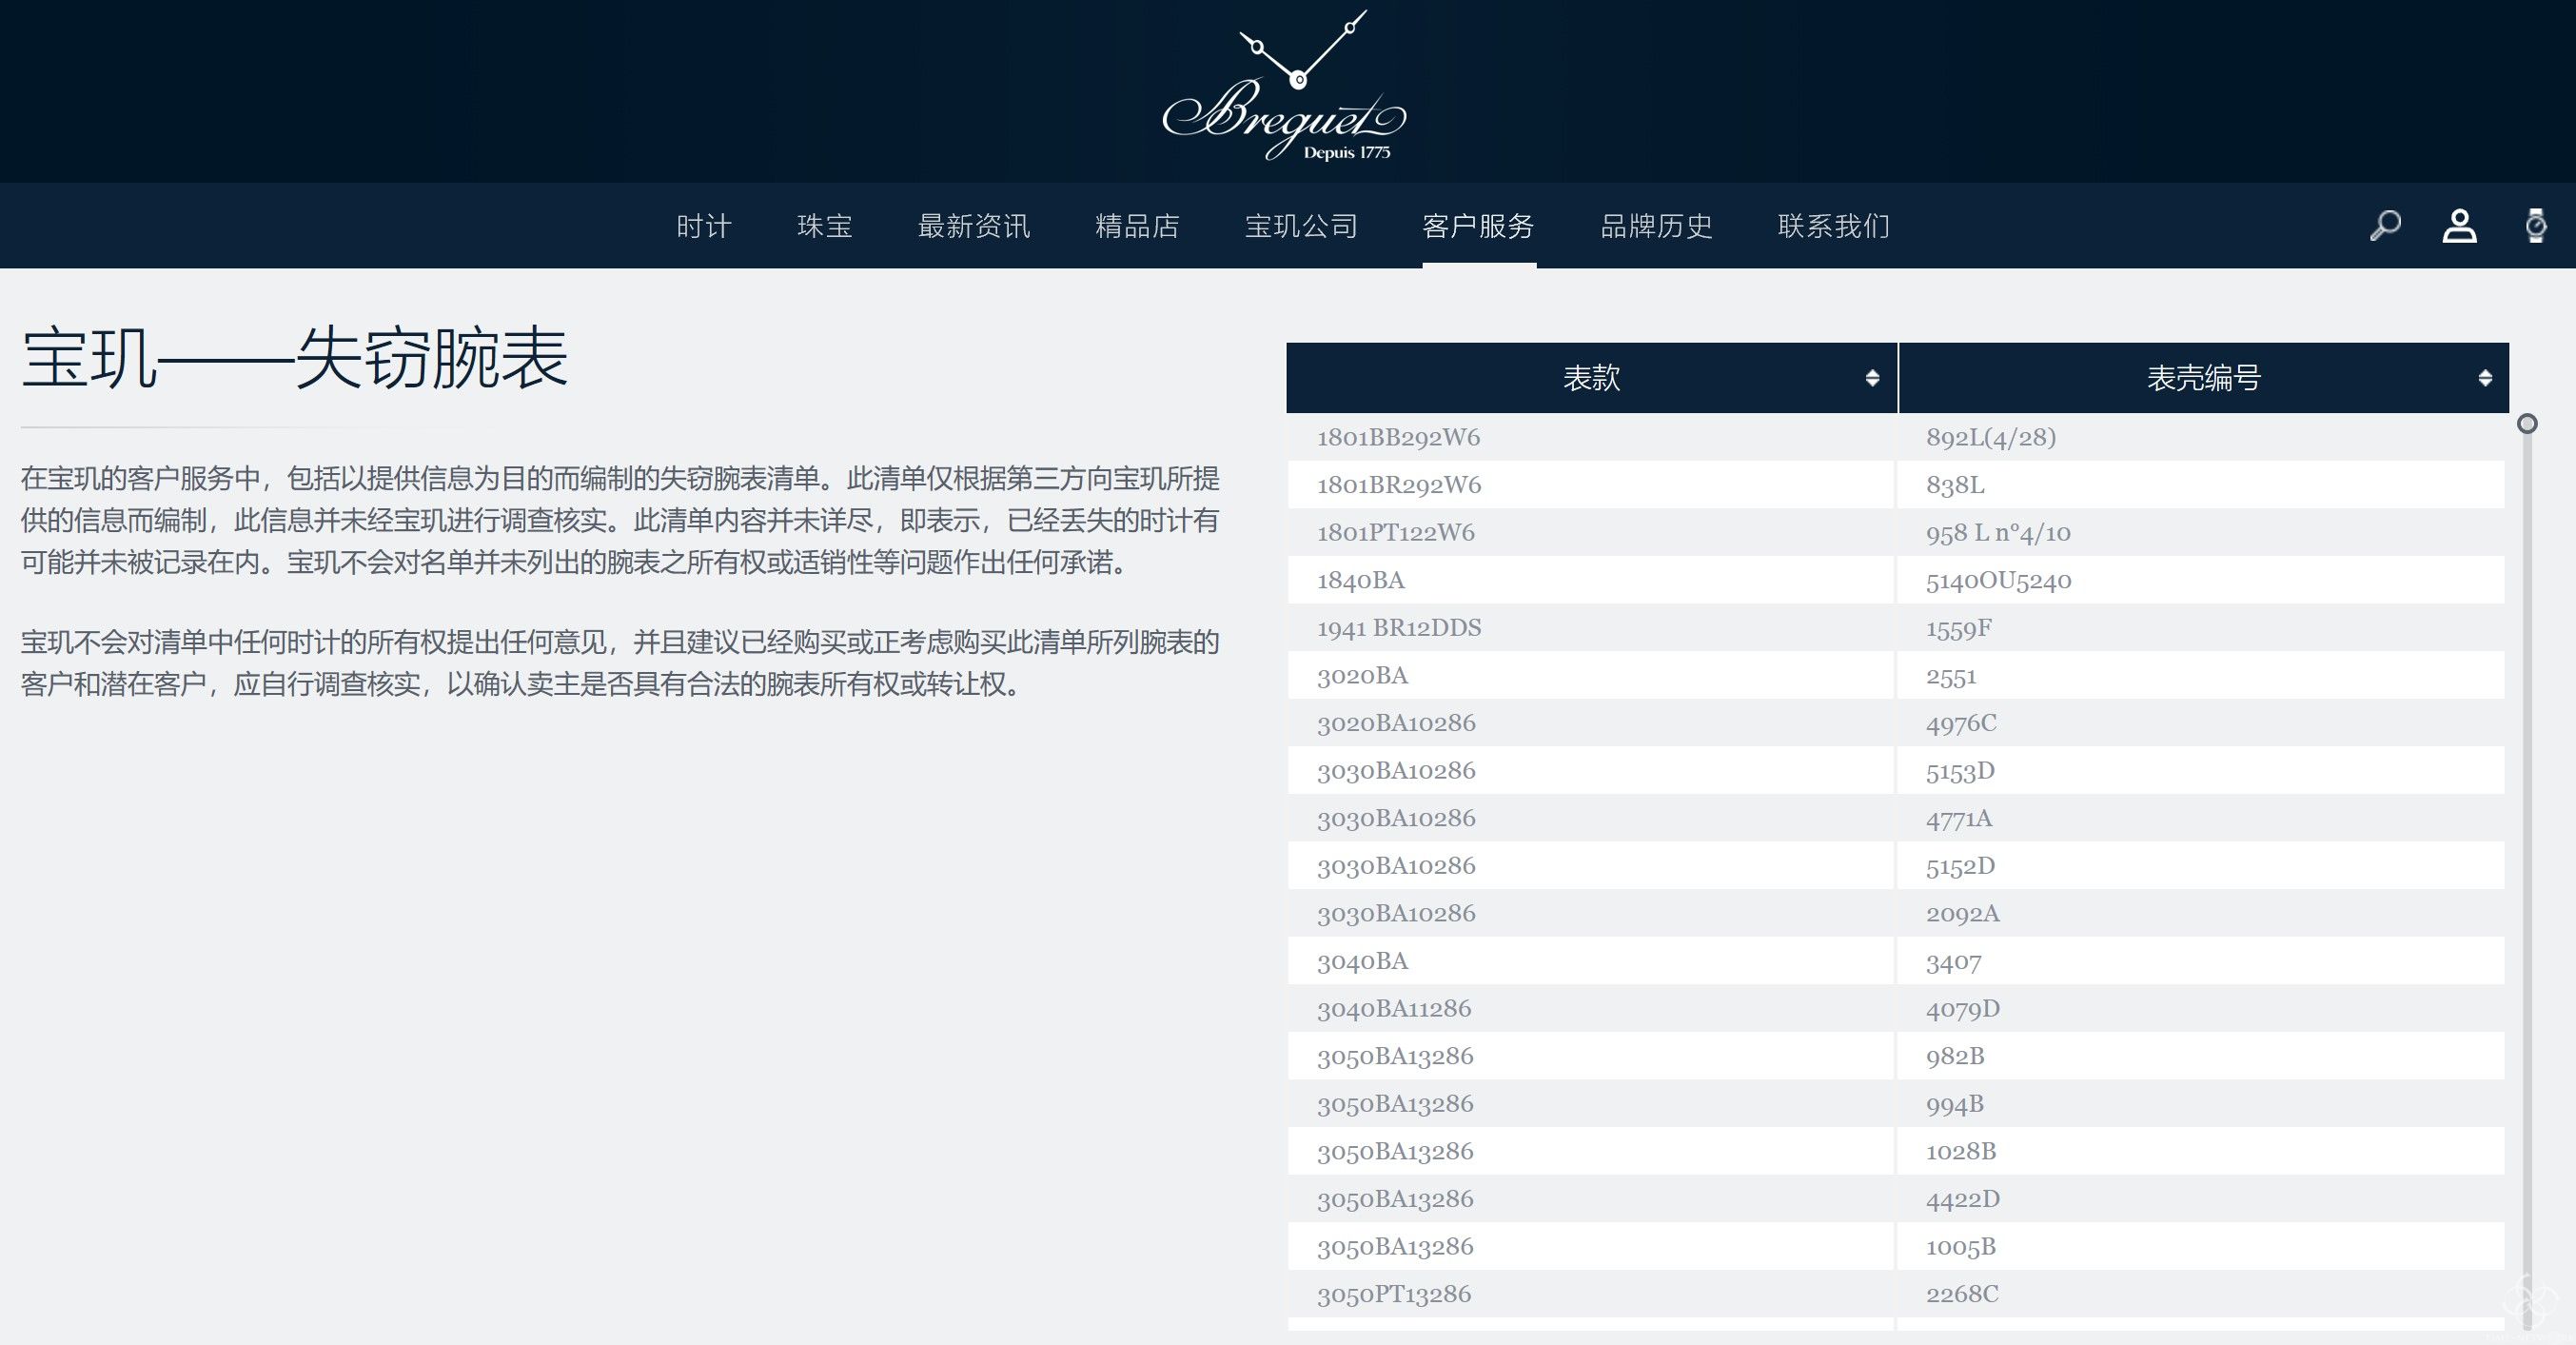The image size is (2576, 1345).
Task: Select the cell 3050PT13286
Action: tap(1591, 1294)
